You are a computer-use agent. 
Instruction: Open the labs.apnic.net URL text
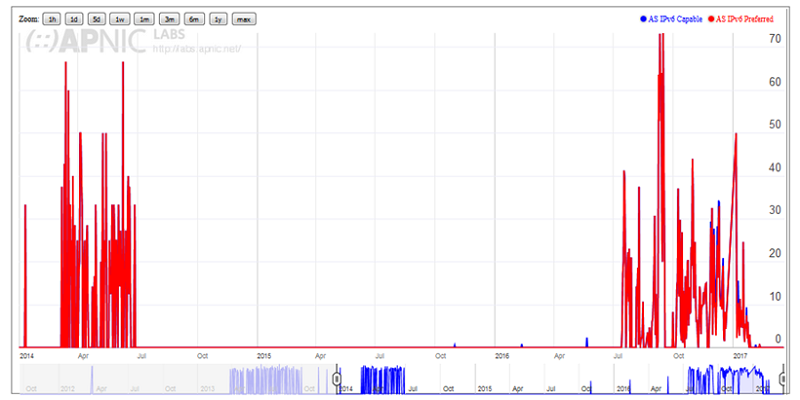197,52
